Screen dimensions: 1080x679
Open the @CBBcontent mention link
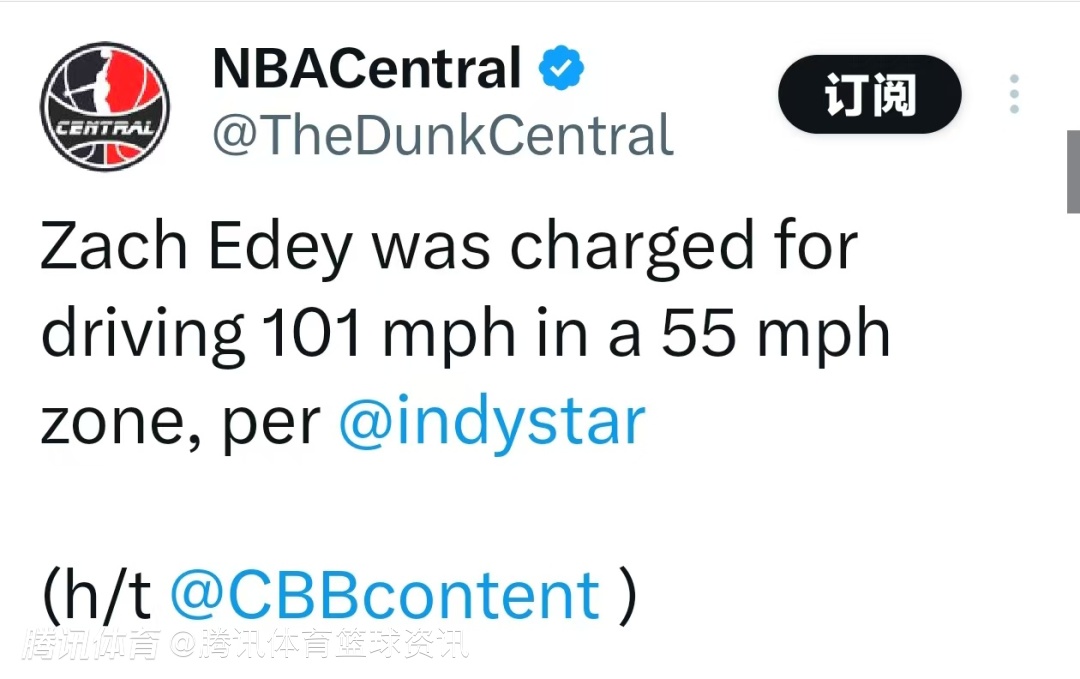385,596
